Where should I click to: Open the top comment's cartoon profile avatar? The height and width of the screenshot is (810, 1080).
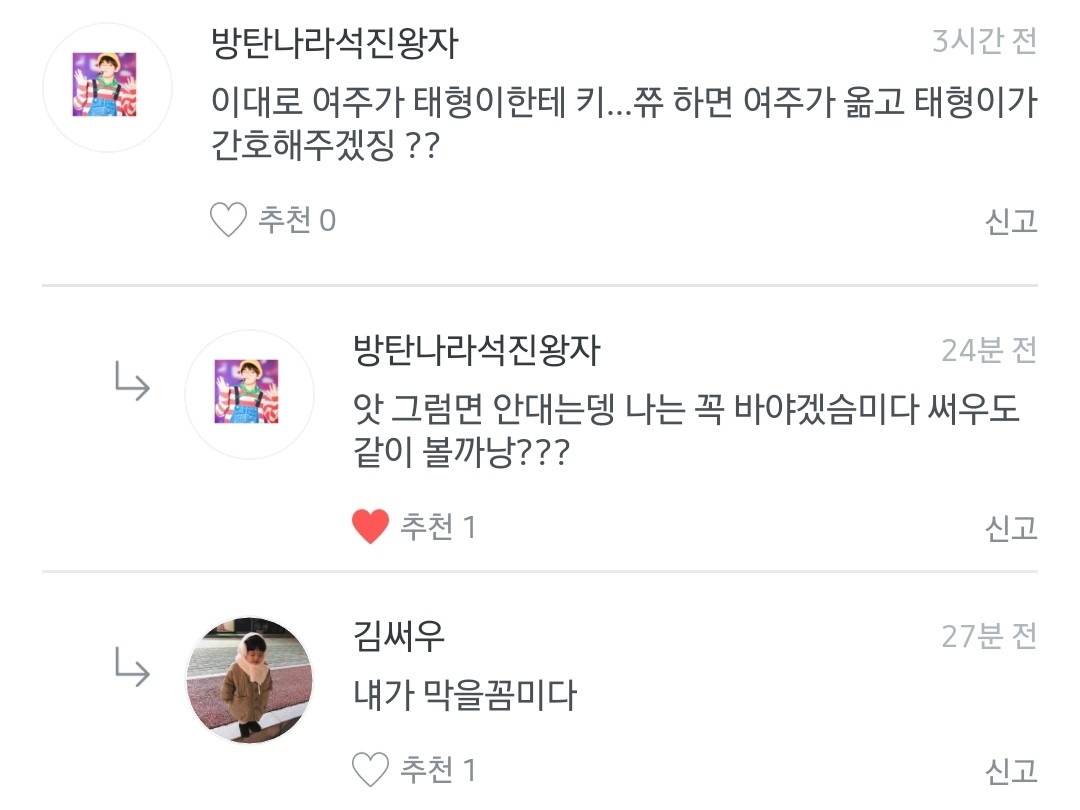(x=107, y=87)
